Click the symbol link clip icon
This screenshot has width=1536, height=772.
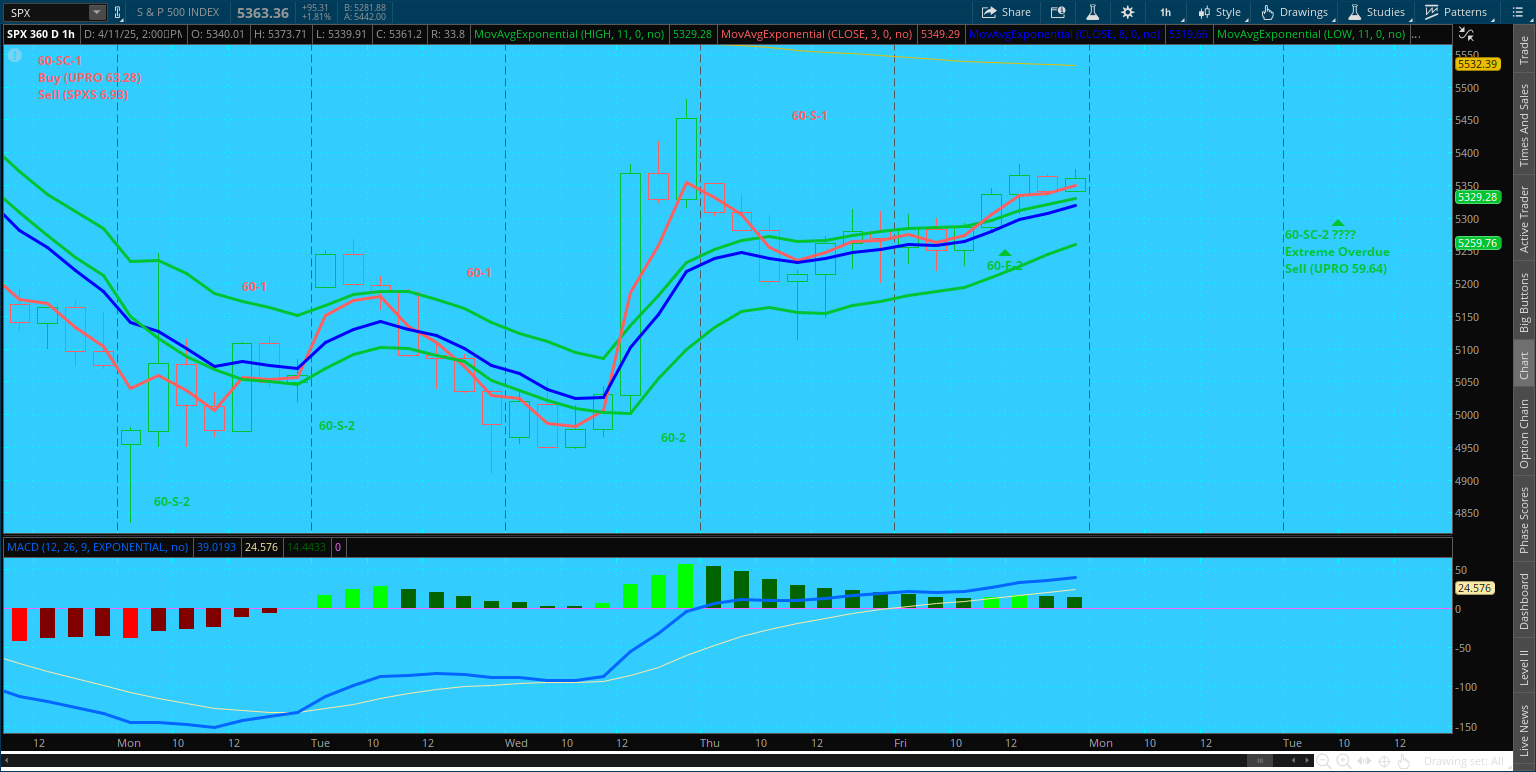pos(118,13)
